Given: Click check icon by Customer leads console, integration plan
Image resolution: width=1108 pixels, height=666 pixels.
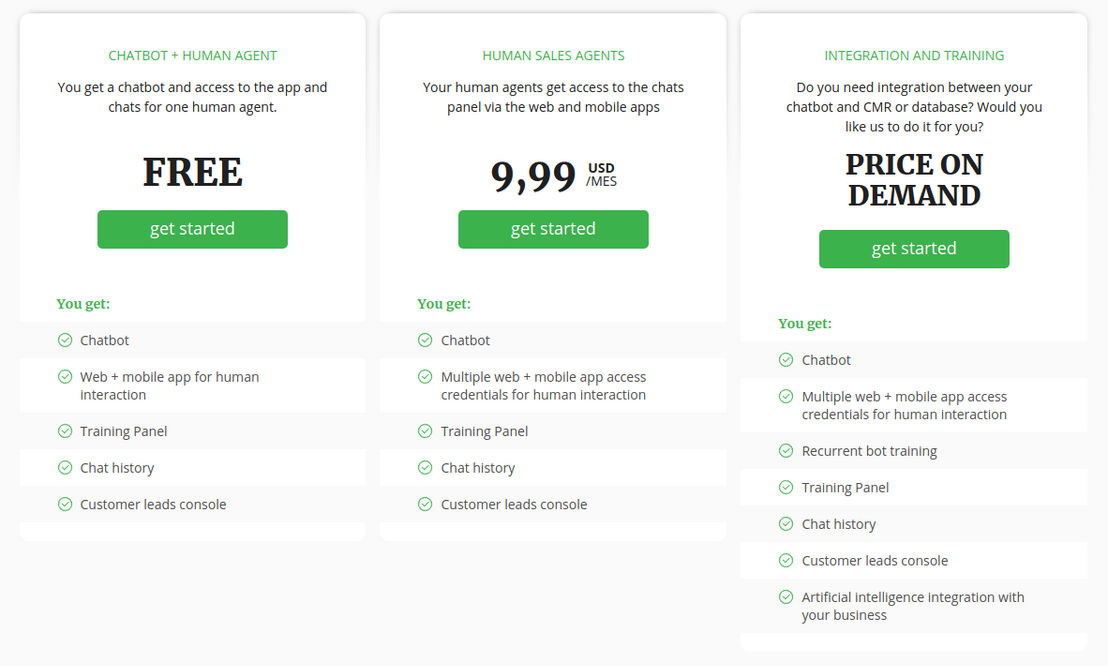Looking at the screenshot, I should pyautogui.click(x=786, y=561).
